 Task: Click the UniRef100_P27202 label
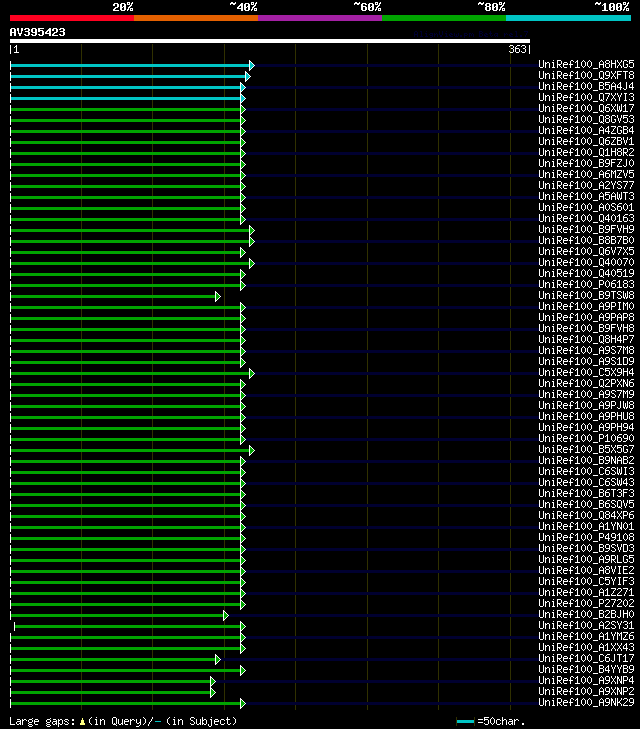[x=586, y=603]
